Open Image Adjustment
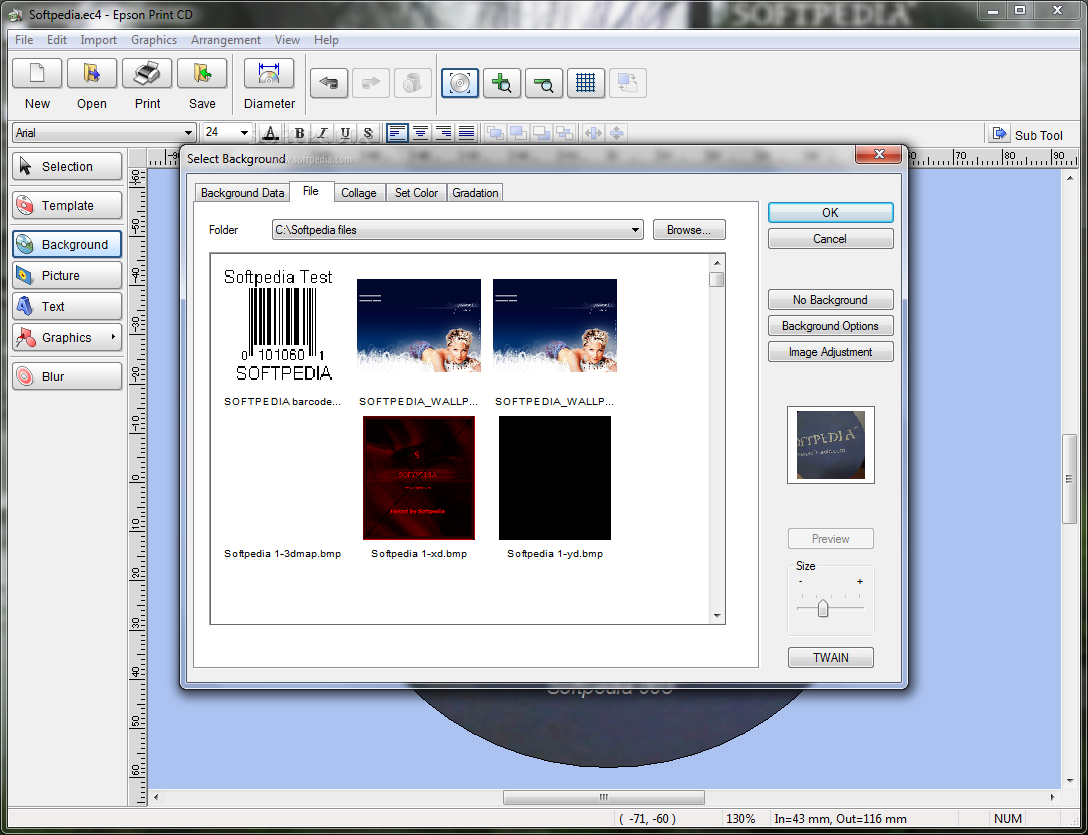The width and height of the screenshot is (1088, 835). pyautogui.click(x=830, y=352)
